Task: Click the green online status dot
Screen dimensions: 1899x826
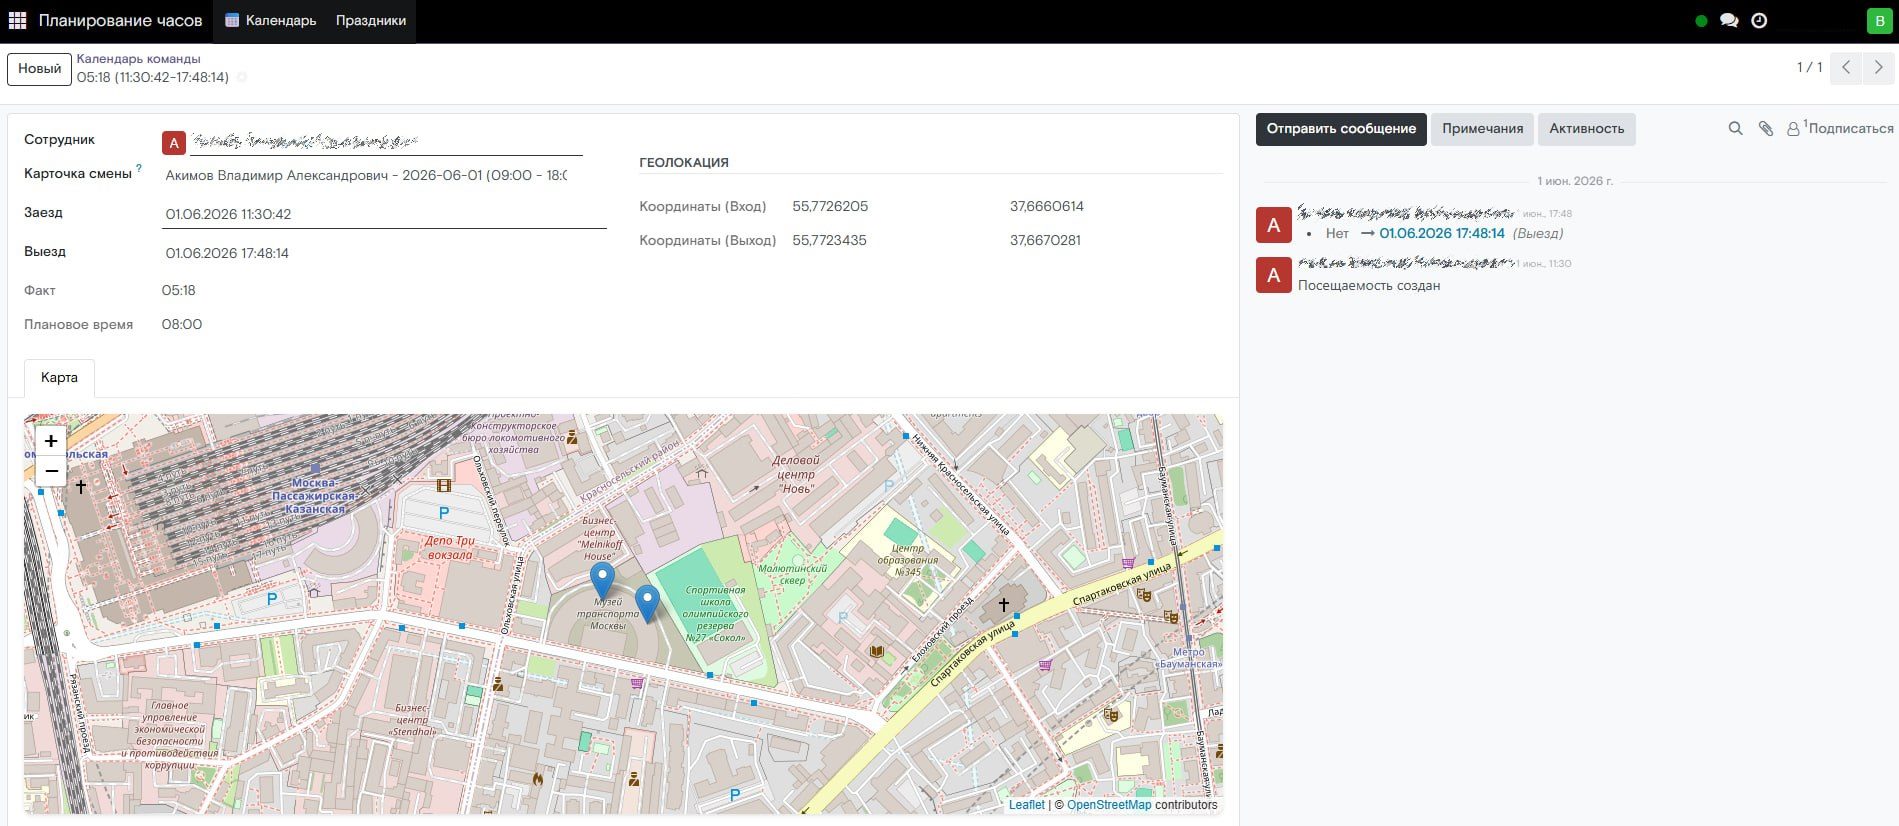Action: (1701, 20)
